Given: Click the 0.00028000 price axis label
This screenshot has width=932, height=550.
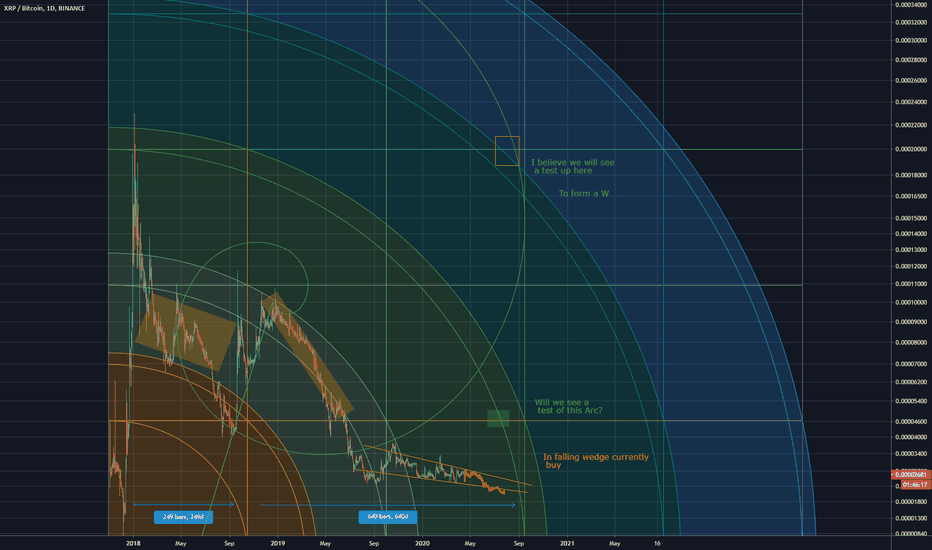Looking at the screenshot, I should pyautogui.click(x=911, y=60).
